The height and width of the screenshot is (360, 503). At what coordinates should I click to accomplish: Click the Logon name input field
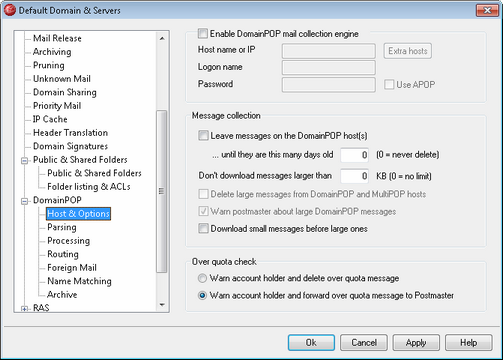coord(329,67)
